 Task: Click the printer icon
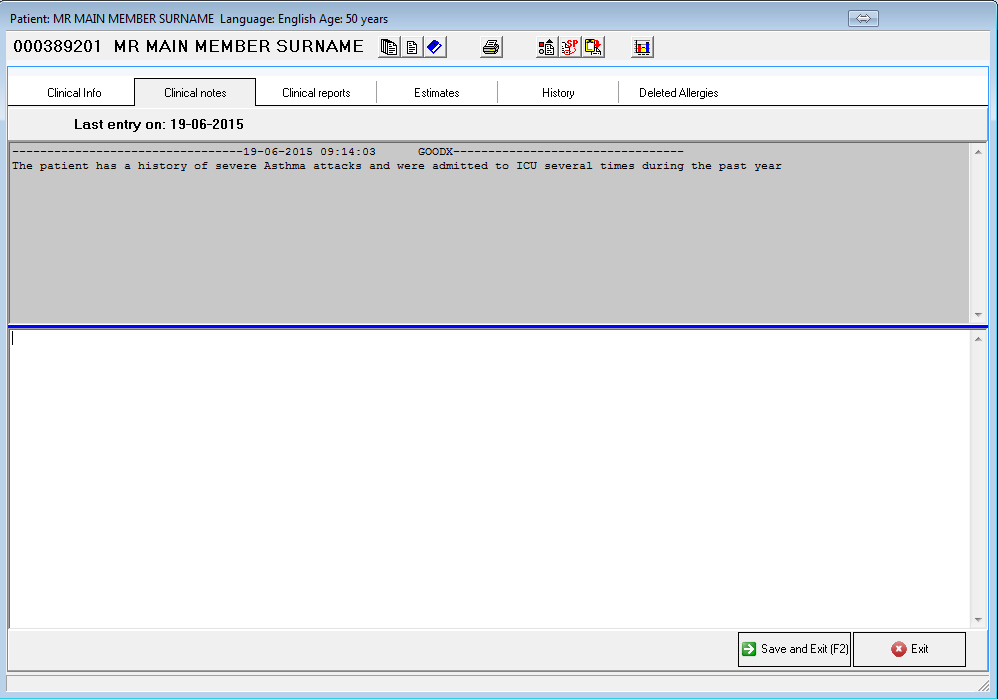pos(491,47)
